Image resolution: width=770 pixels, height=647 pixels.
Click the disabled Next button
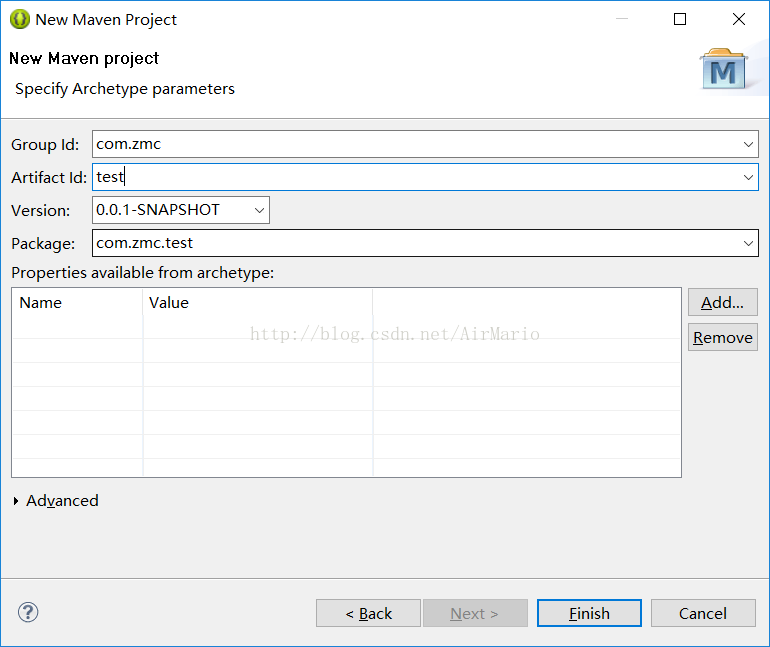pos(475,613)
